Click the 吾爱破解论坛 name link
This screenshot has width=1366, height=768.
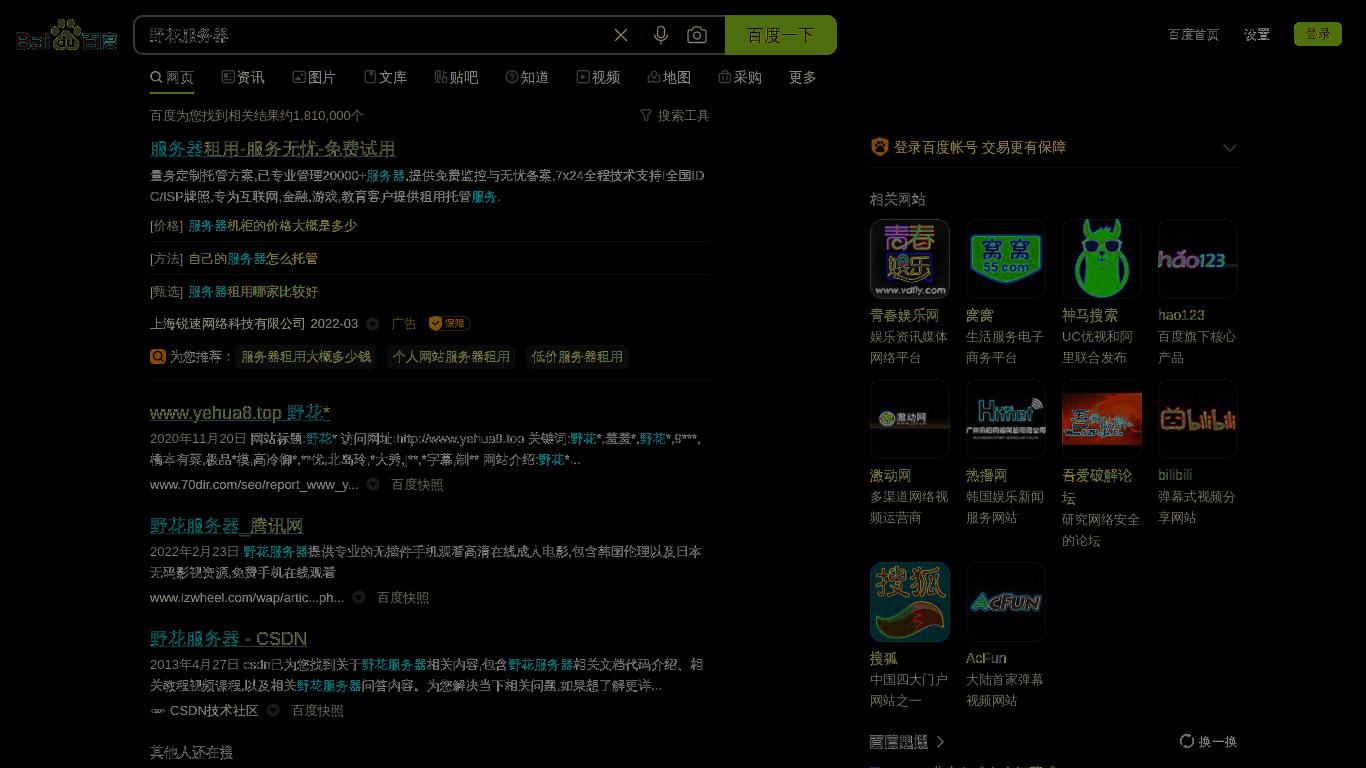click(x=1097, y=486)
